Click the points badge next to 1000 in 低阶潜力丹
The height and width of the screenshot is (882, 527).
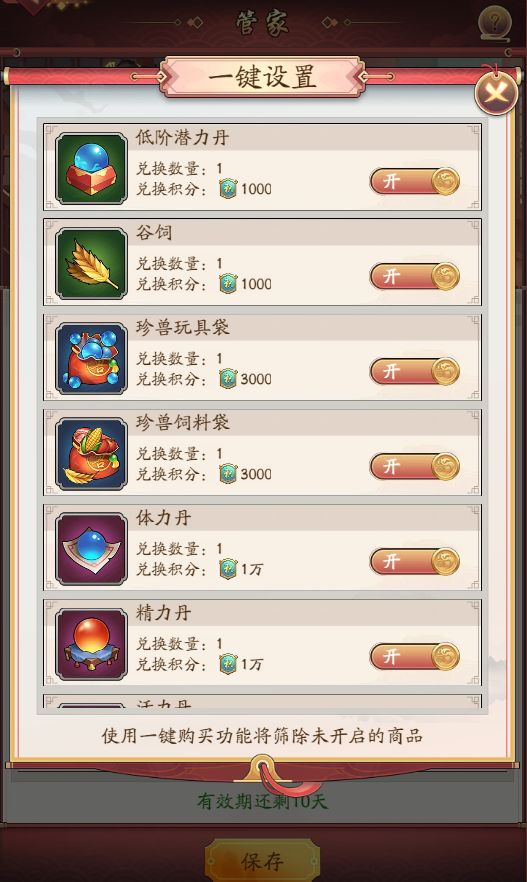(228, 188)
